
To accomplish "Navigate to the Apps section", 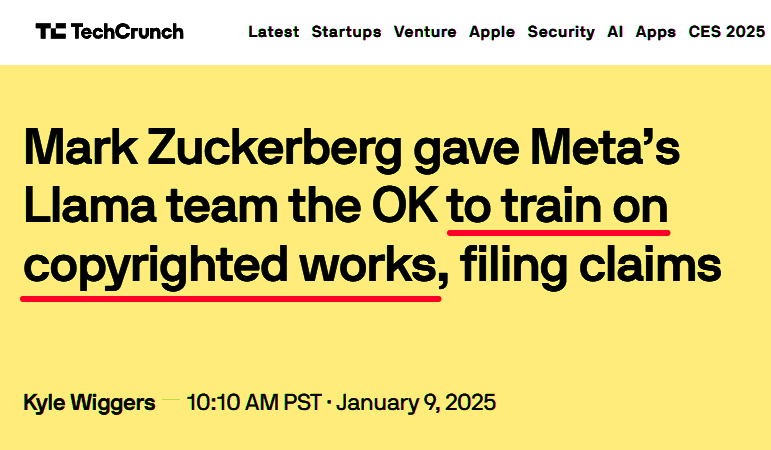I will coord(656,31).
